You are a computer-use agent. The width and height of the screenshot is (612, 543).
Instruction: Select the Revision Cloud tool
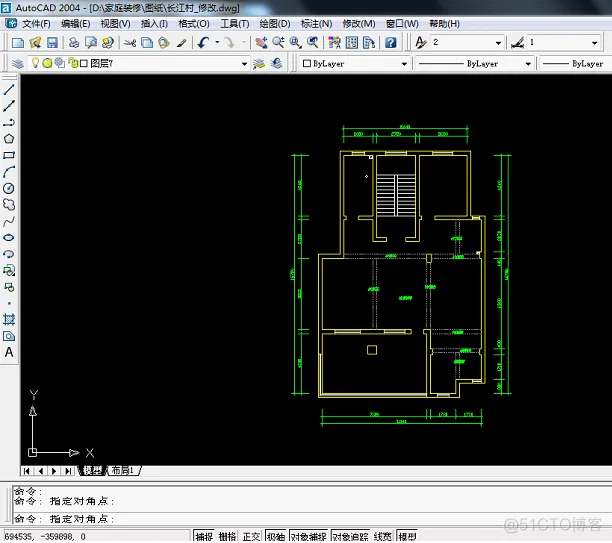(9, 205)
